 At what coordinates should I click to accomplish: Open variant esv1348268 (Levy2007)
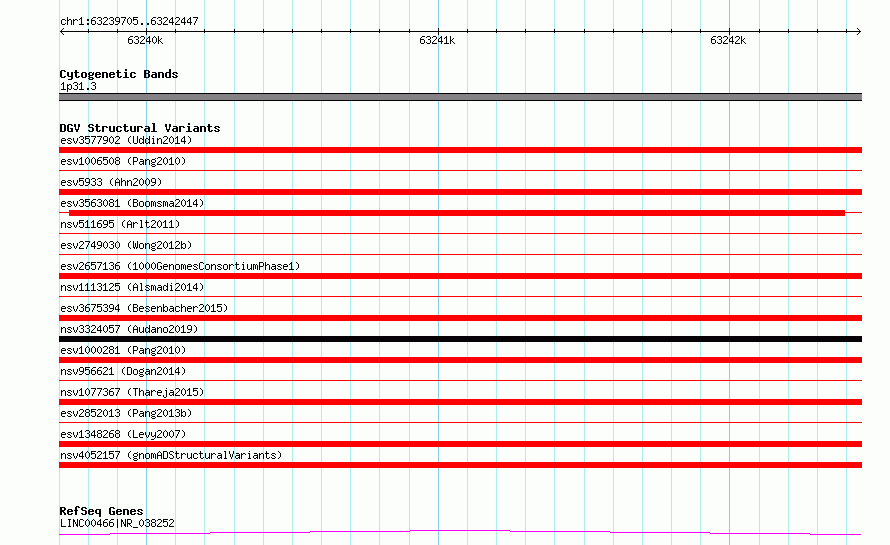pyautogui.click(x=123, y=434)
